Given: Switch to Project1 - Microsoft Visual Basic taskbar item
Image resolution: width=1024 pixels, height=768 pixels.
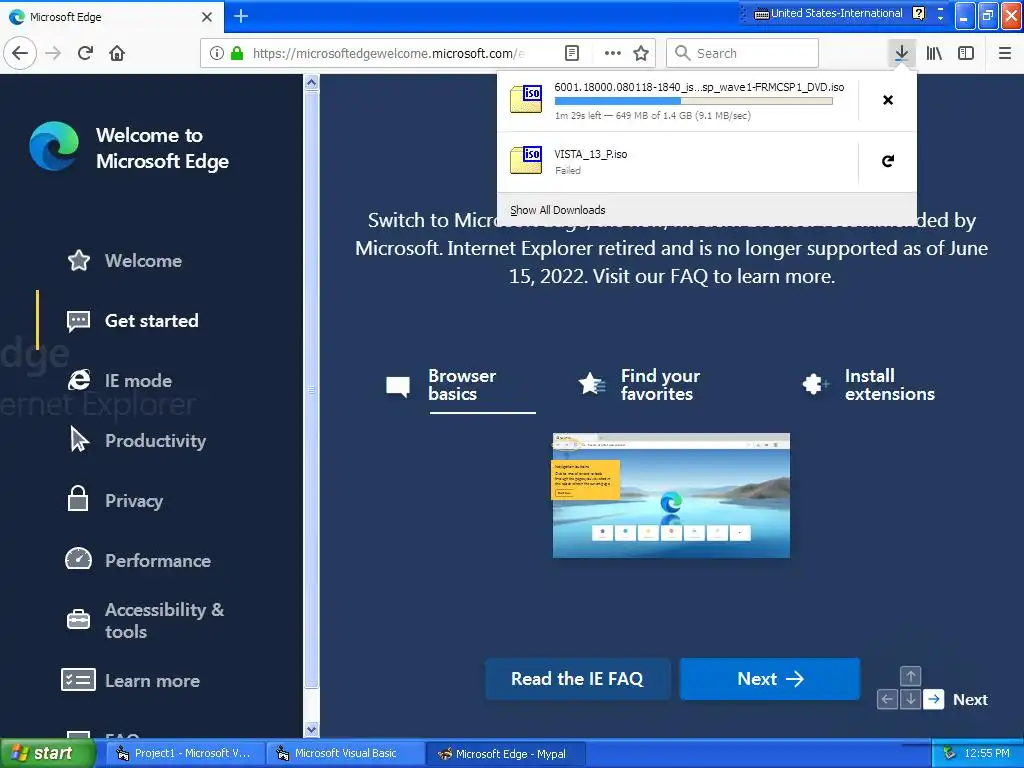Looking at the screenshot, I should 183,753.
